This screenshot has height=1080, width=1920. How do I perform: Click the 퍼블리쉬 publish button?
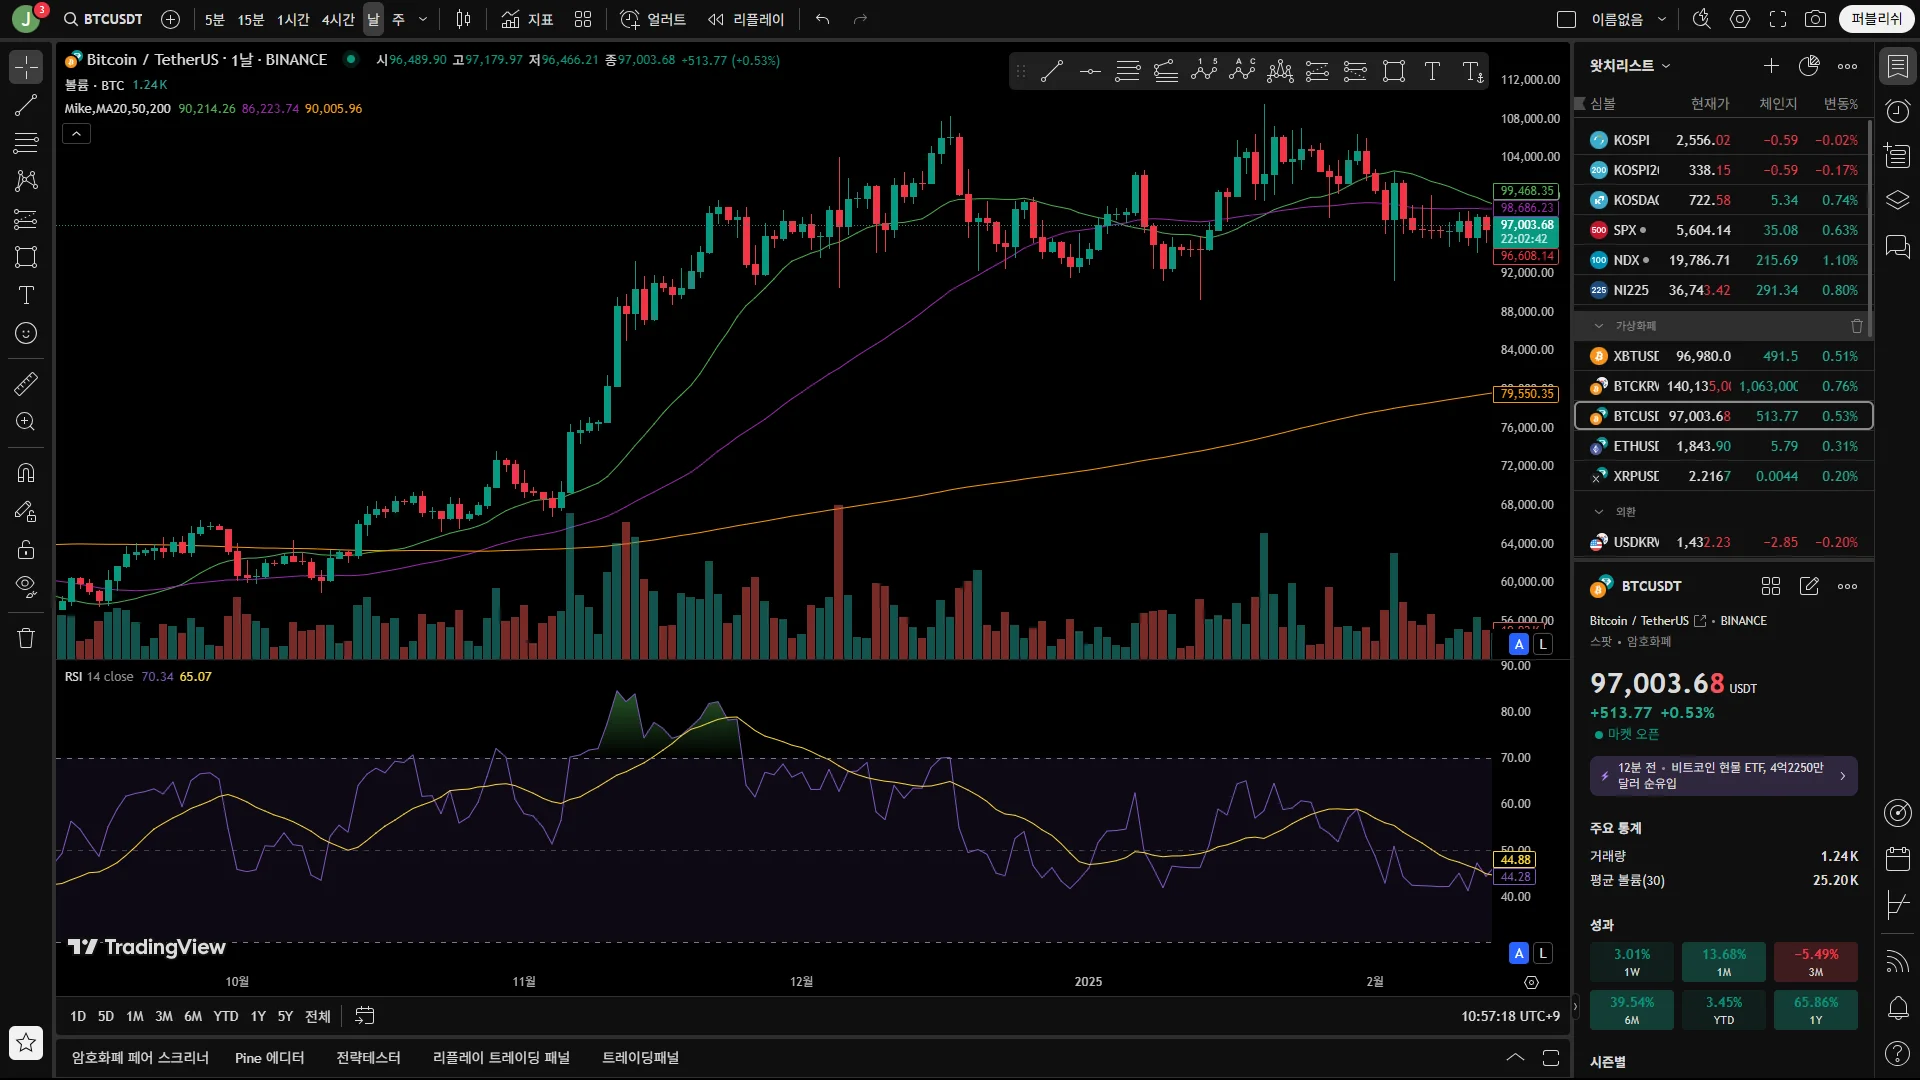(1876, 19)
